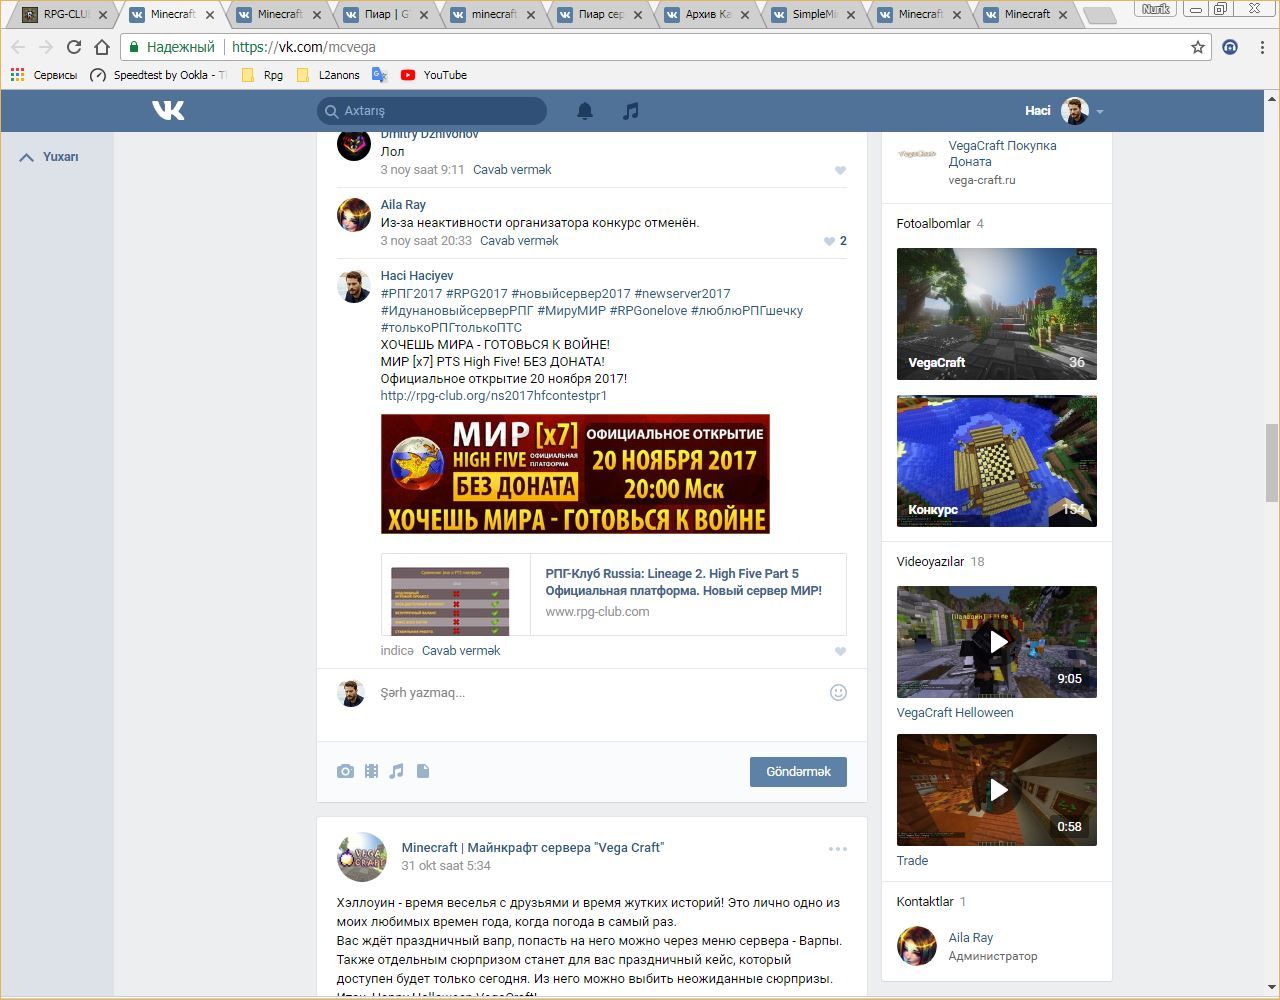Viewport: 1280px width, 1000px height.
Task: Open post options three-dots menu
Action: pyautogui.click(x=838, y=849)
